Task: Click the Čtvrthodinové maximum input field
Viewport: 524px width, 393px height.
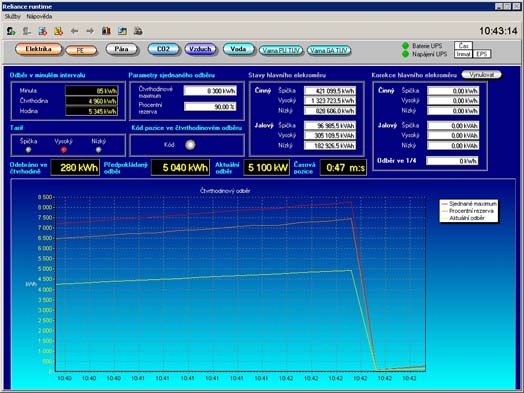Action: click(x=210, y=91)
